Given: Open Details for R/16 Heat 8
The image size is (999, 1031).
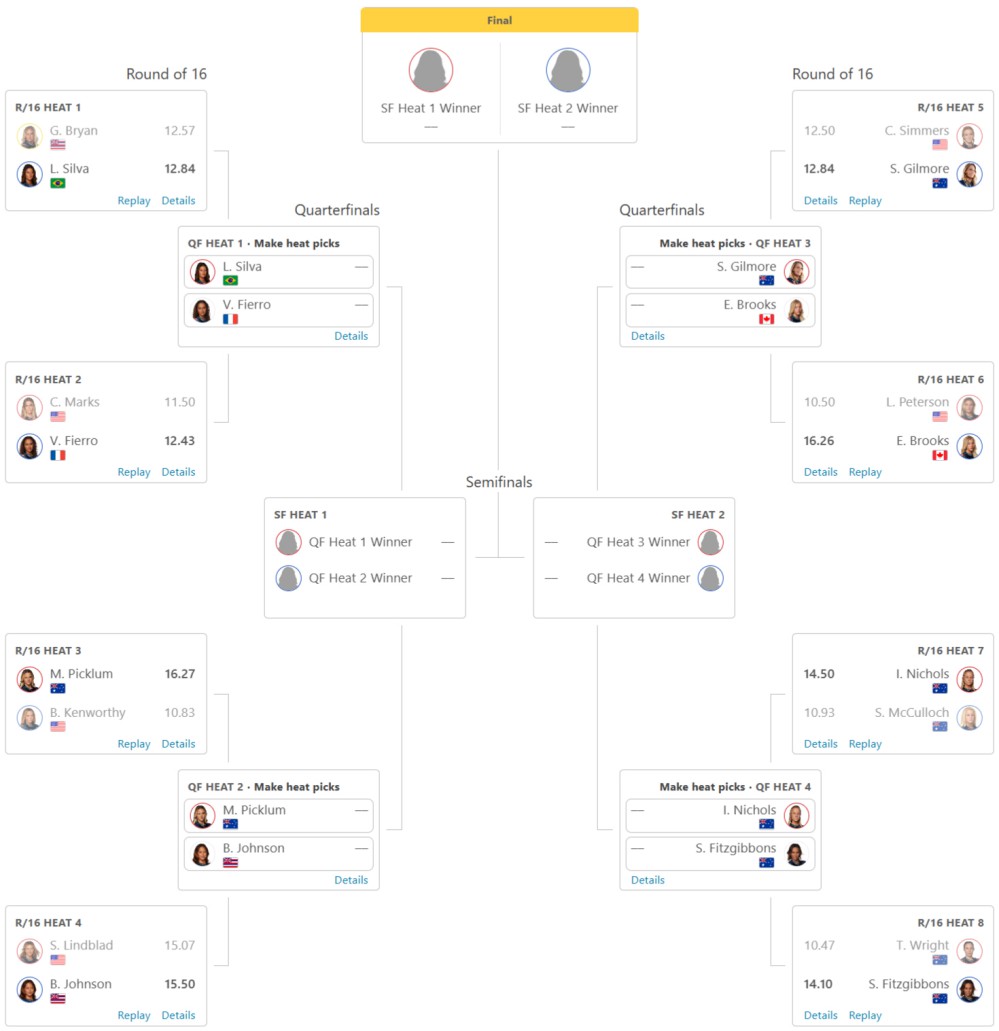Looking at the screenshot, I should [821, 1015].
